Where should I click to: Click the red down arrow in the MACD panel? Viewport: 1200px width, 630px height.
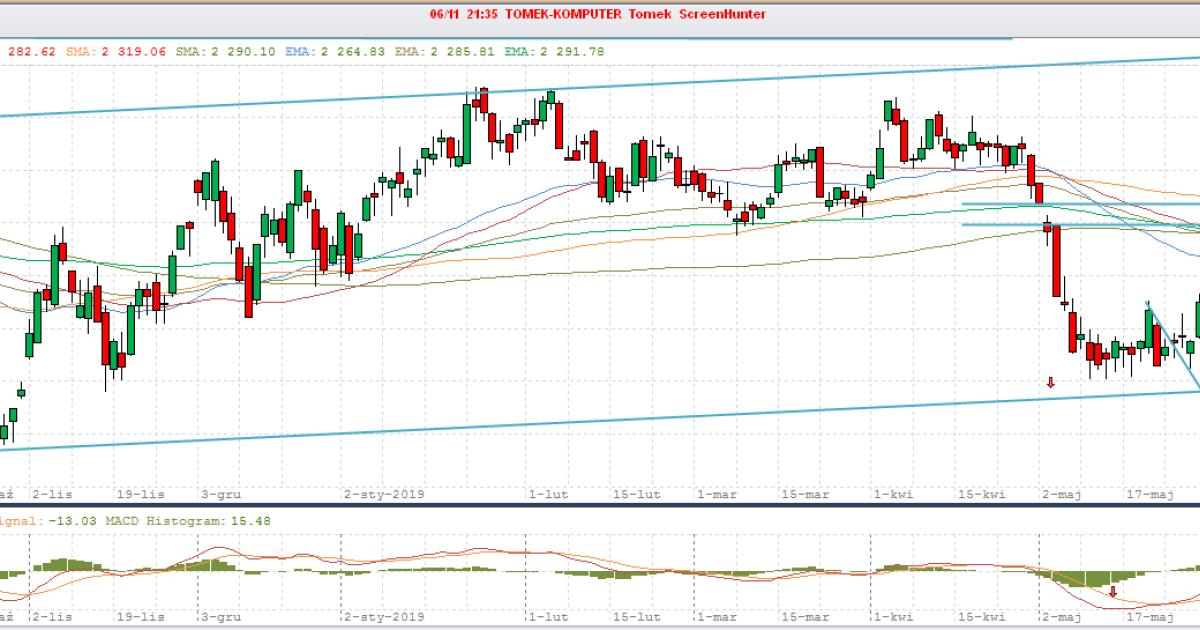click(x=1113, y=592)
